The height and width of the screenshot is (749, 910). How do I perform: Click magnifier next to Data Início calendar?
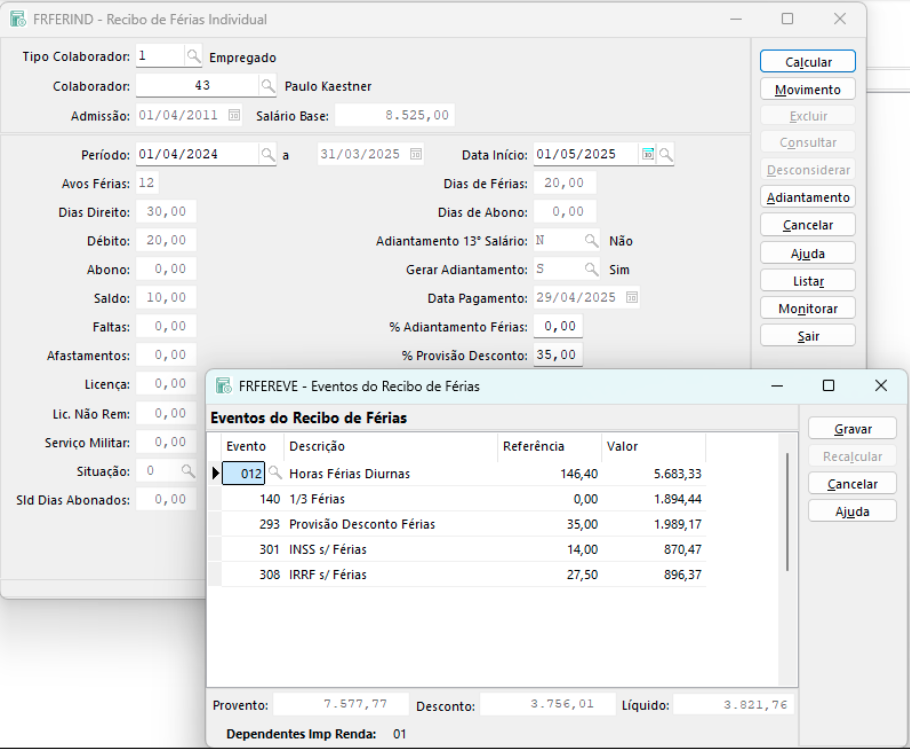[x=665, y=155]
